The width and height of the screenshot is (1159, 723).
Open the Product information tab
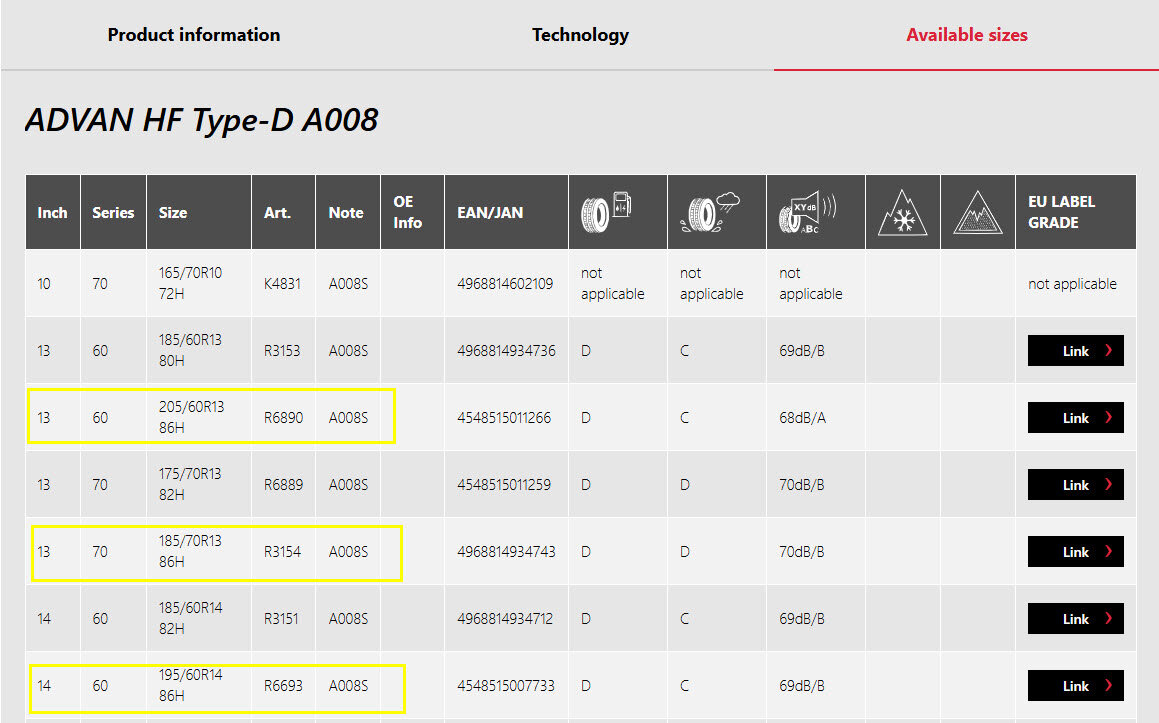(x=193, y=34)
